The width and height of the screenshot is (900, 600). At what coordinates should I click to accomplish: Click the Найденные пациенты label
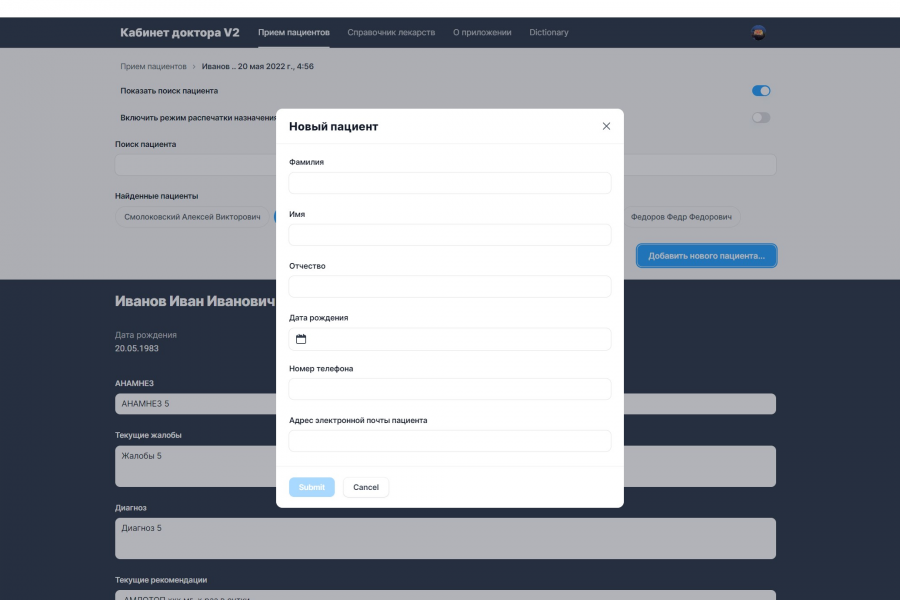tap(157, 196)
